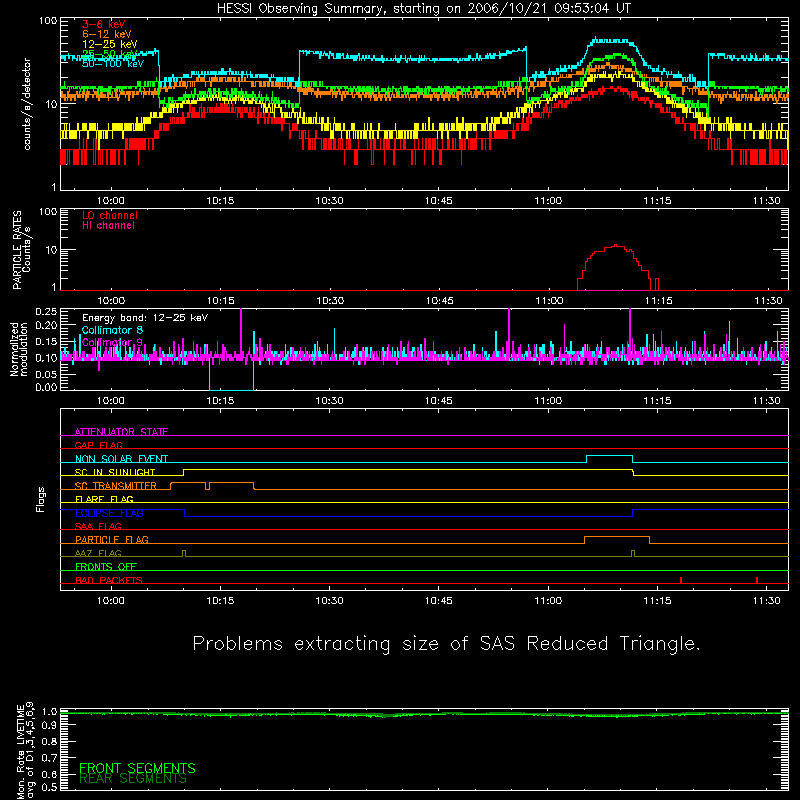Click the Energy band: 12-25 keV label
Screen dimensions: 800x800
[145, 318]
